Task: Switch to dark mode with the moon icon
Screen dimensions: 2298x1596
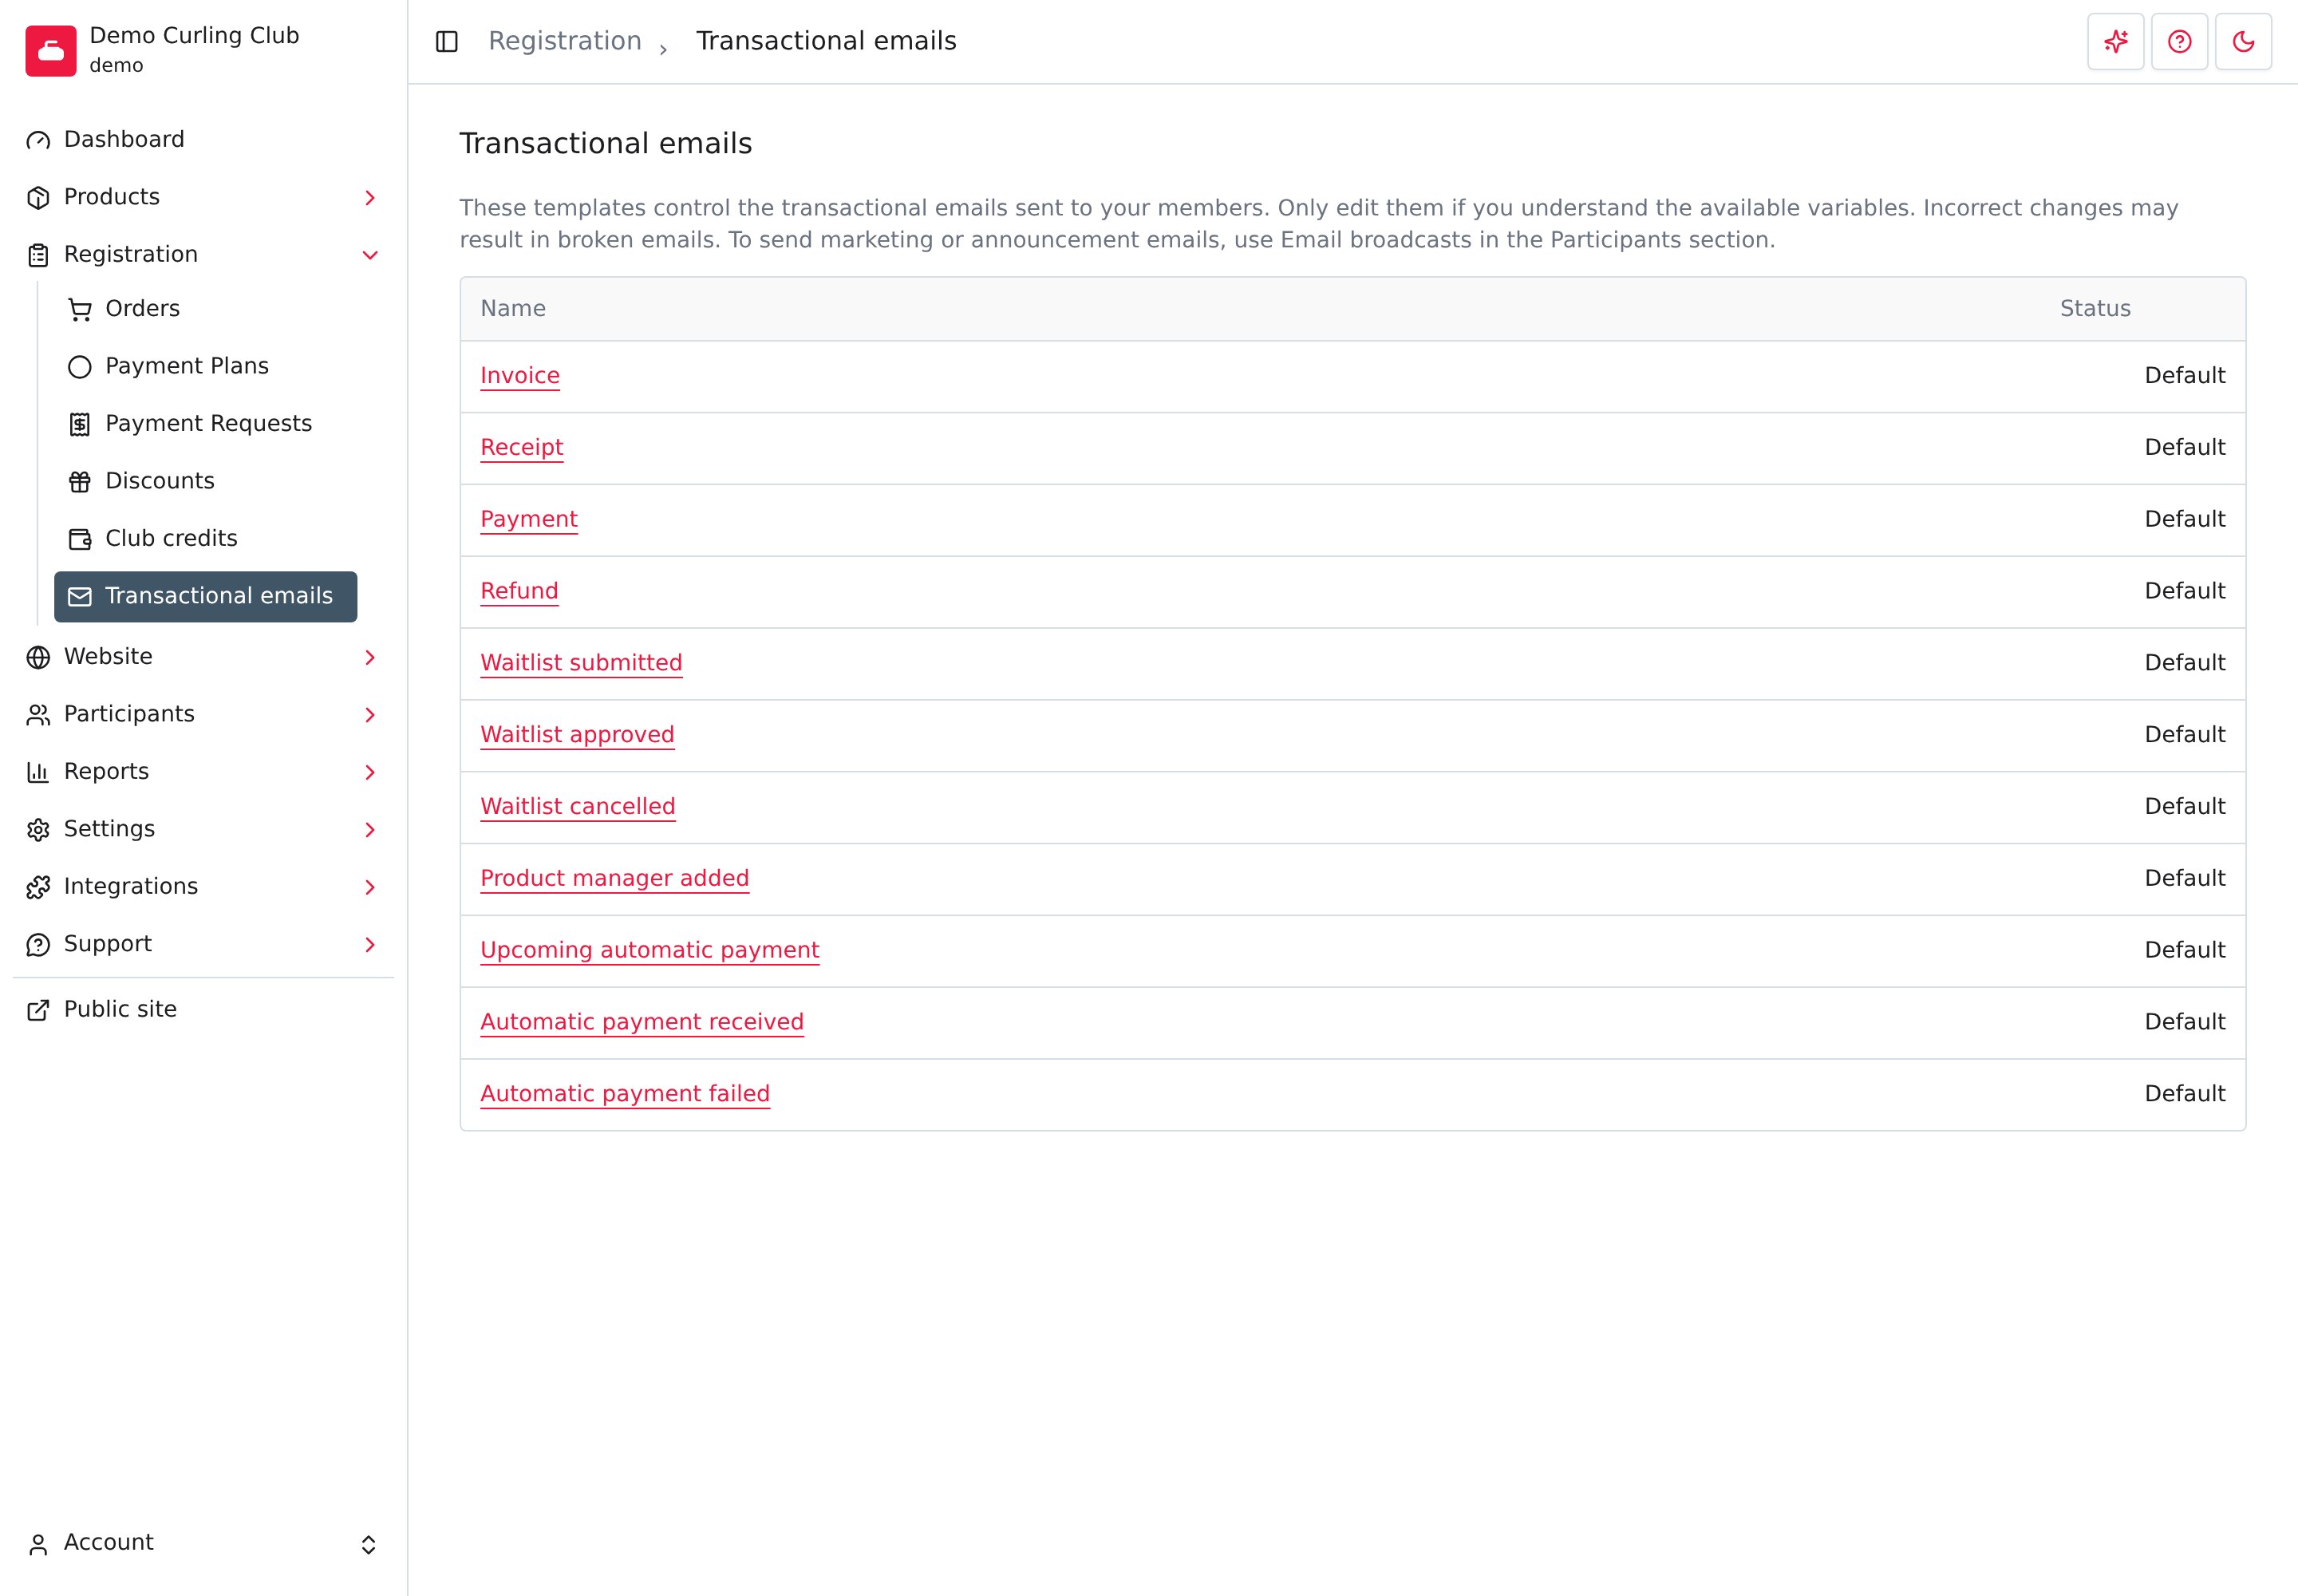Action: [x=2244, y=41]
